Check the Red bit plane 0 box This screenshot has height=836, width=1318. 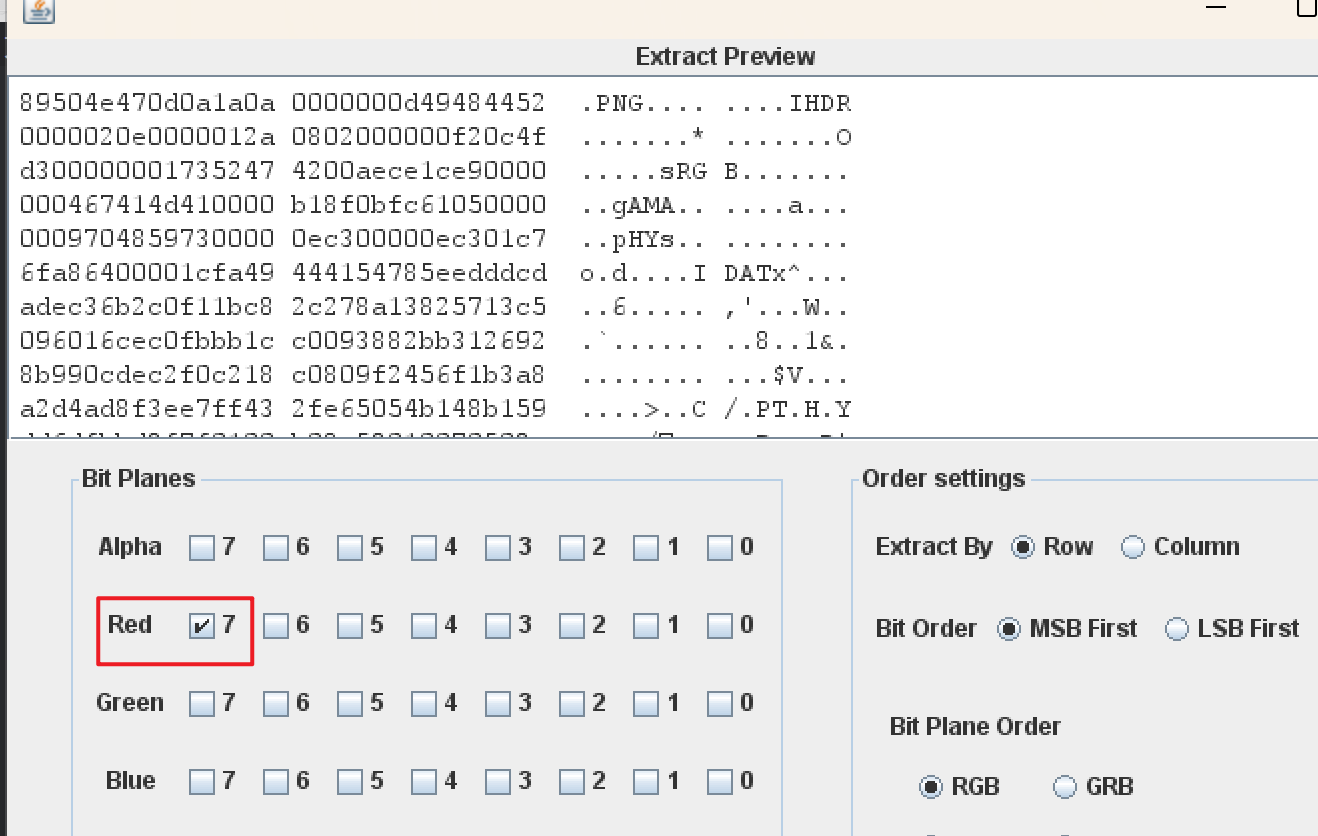[720, 626]
